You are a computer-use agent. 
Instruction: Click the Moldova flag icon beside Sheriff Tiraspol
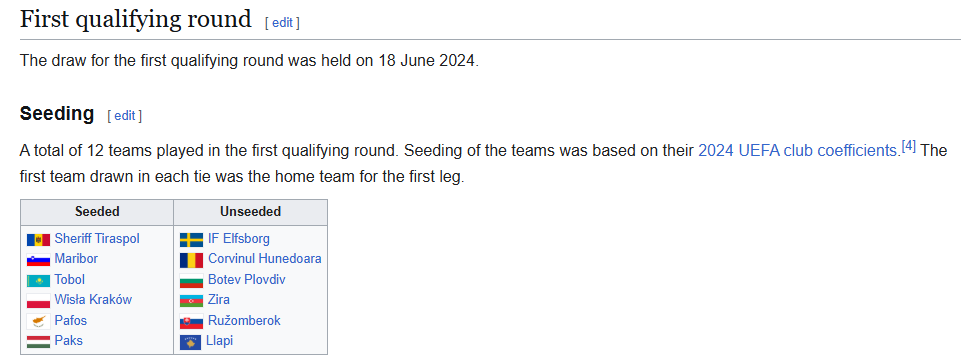pos(38,240)
